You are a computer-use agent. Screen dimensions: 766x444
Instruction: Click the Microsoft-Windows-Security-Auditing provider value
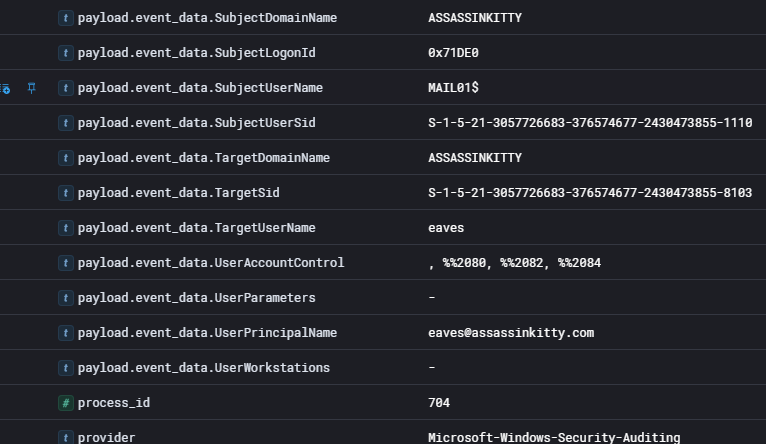(x=553, y=437)
